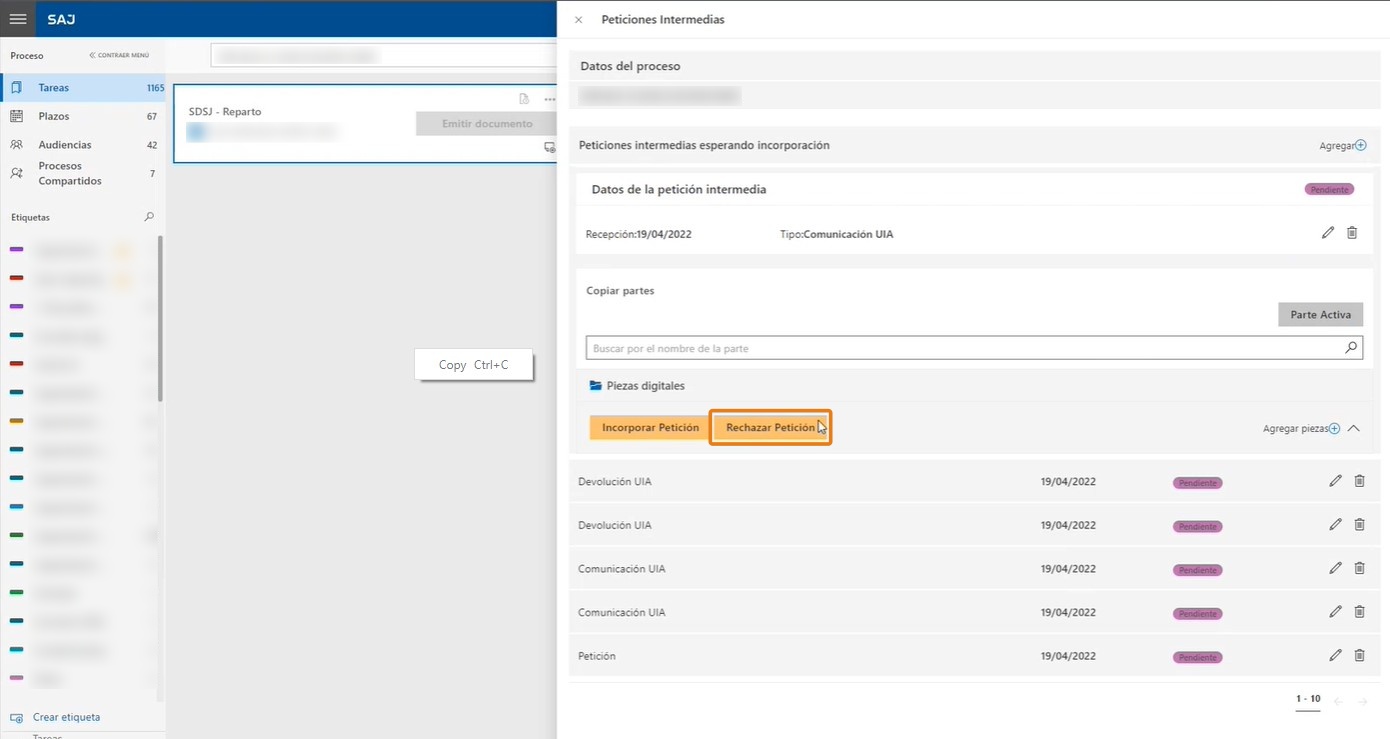Click the three-dots menu on SDSJ task card
This screenshot has width=1390, height=739.
point(549,99)
